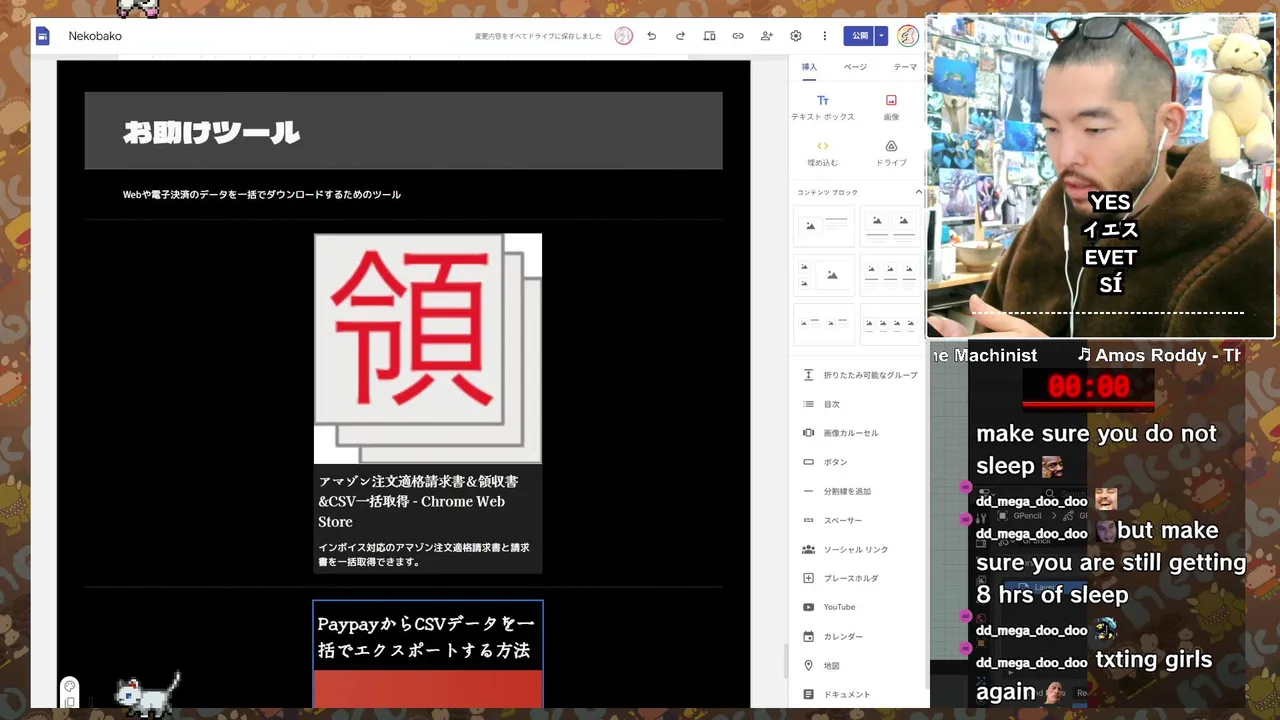Open the site settings gear
Screen dimensions: 1280x720
(796, 36)
